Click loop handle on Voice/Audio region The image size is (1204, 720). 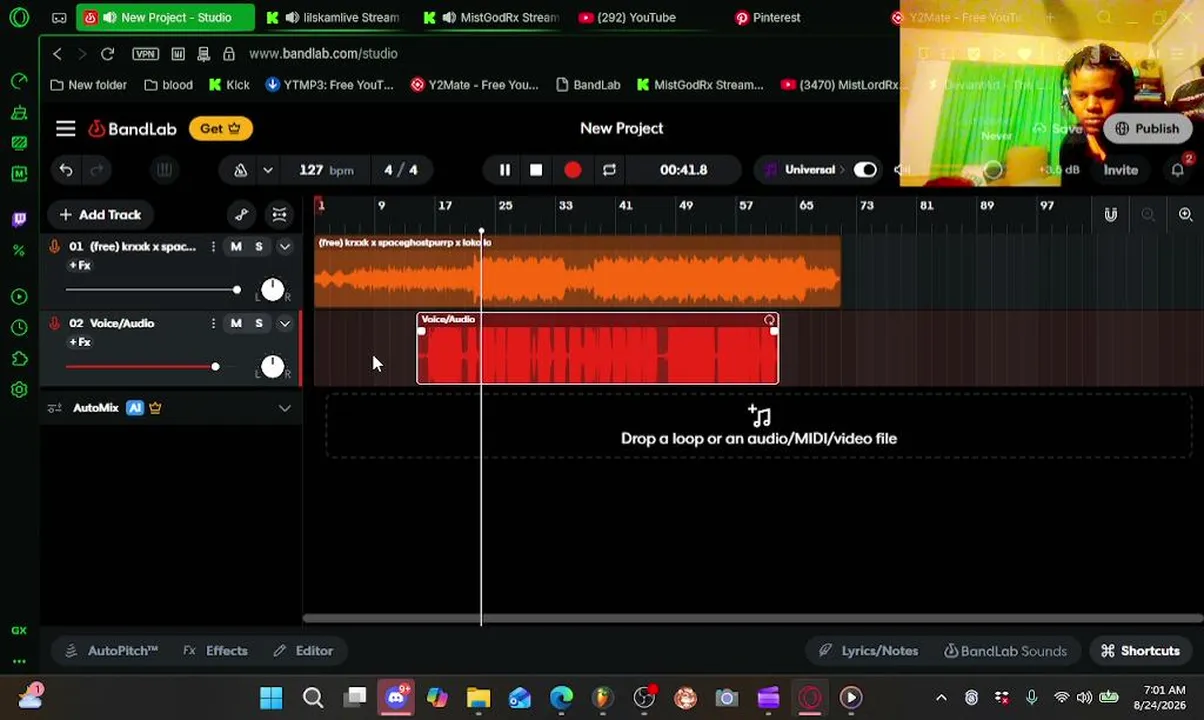pos(769,320)
